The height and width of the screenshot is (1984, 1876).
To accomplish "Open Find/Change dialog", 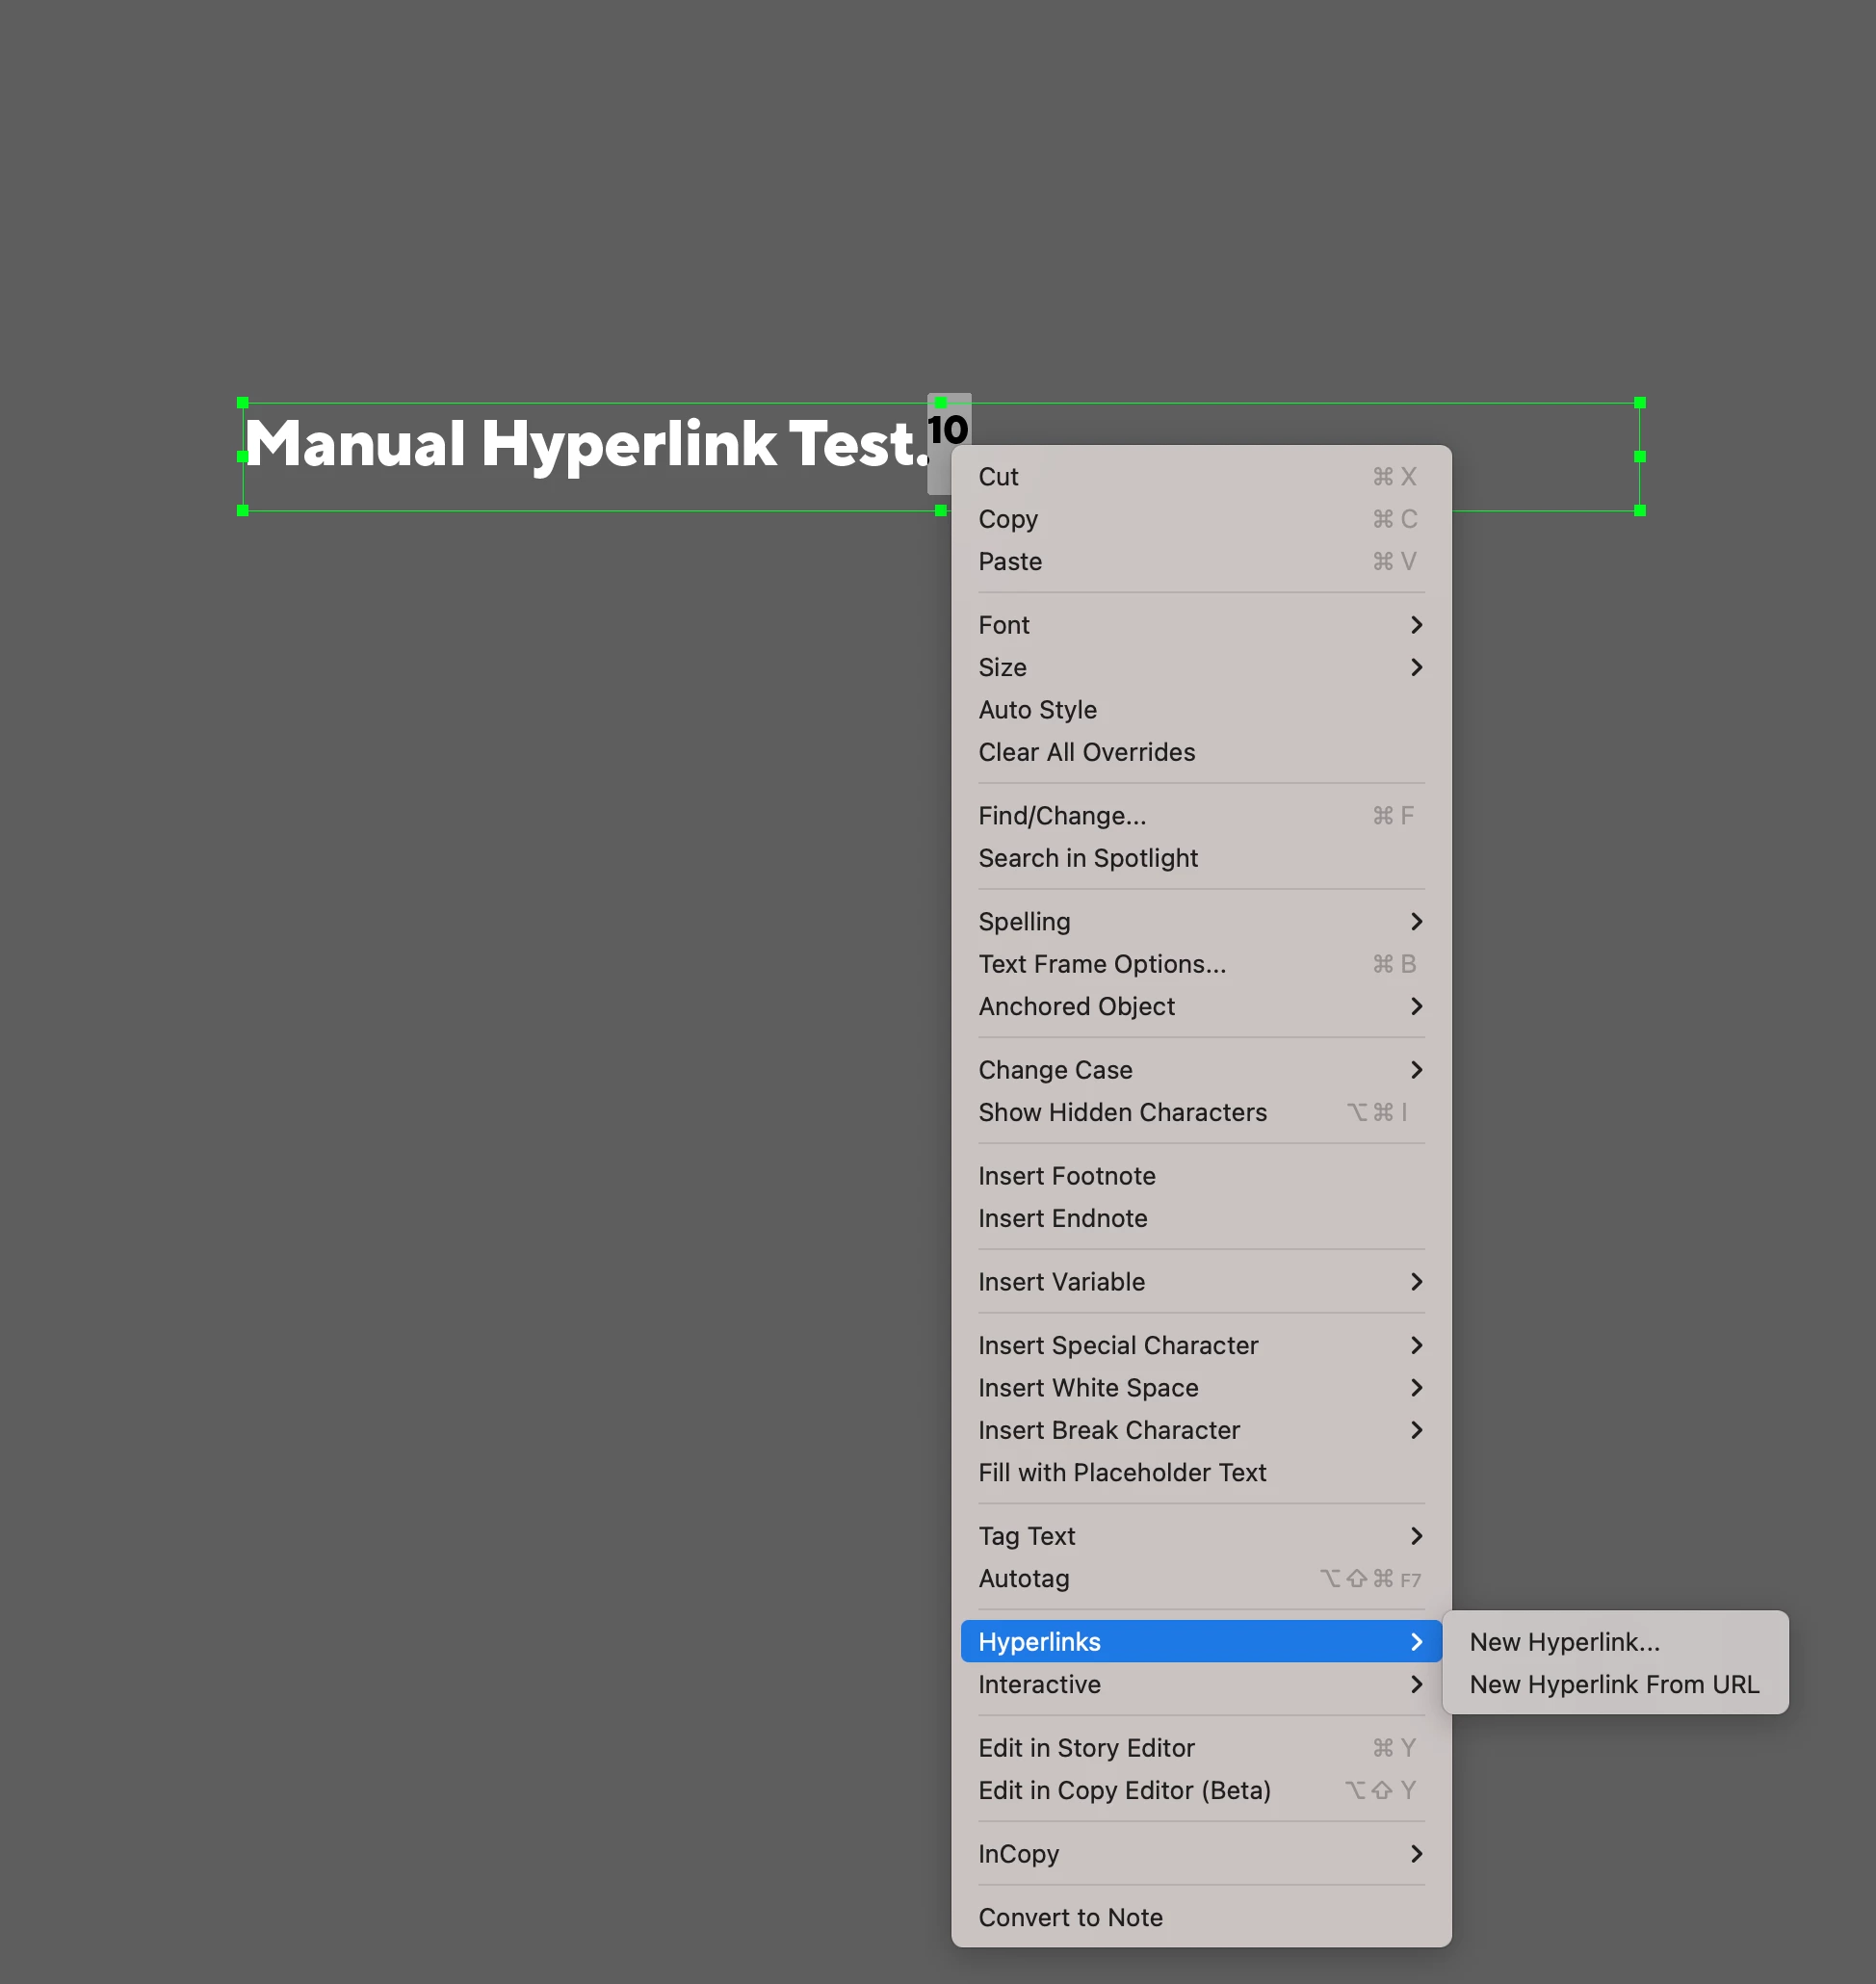I will coord(1062,816).
